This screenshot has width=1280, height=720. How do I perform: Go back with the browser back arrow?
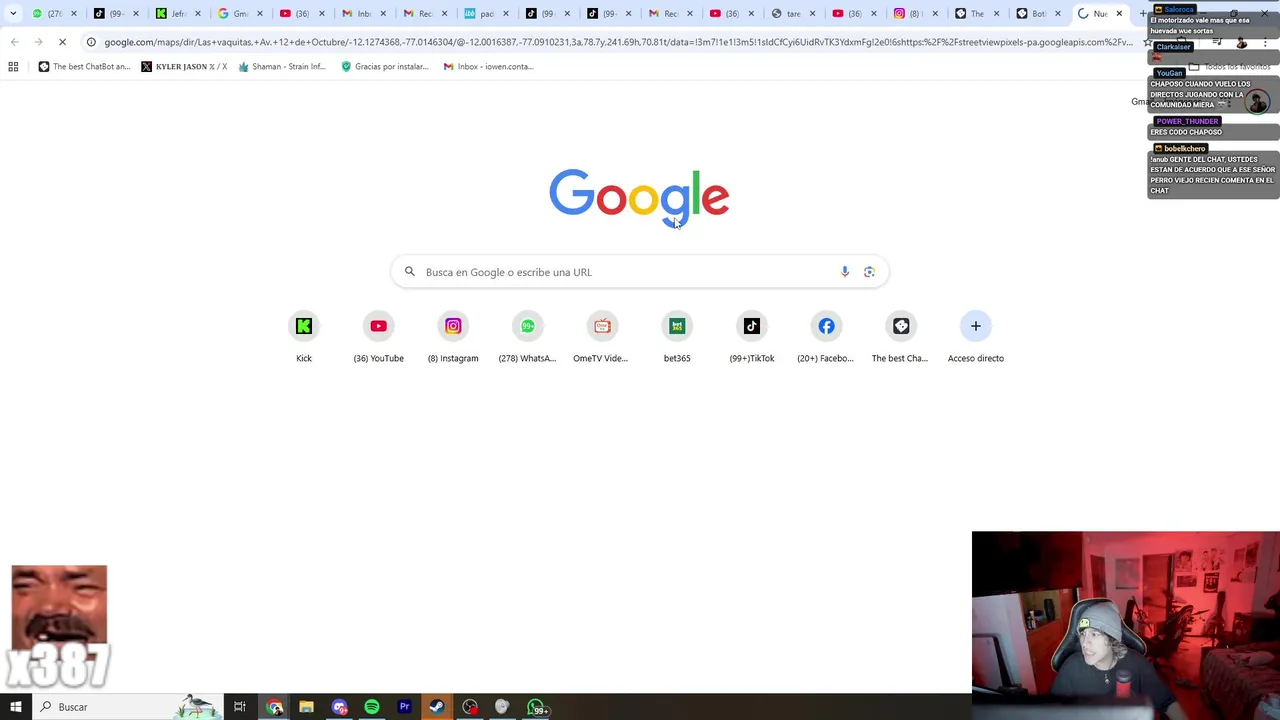14,42
